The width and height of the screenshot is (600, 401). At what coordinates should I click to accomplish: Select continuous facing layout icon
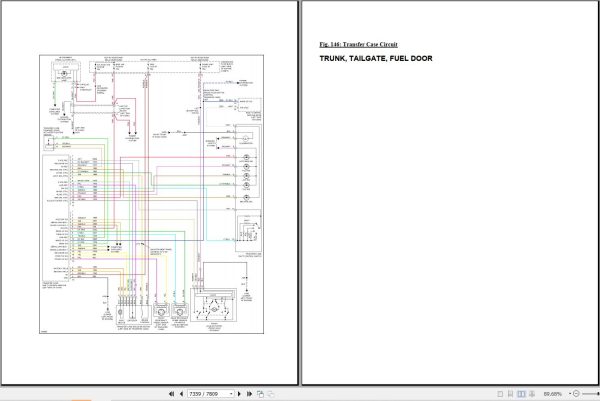532,394
